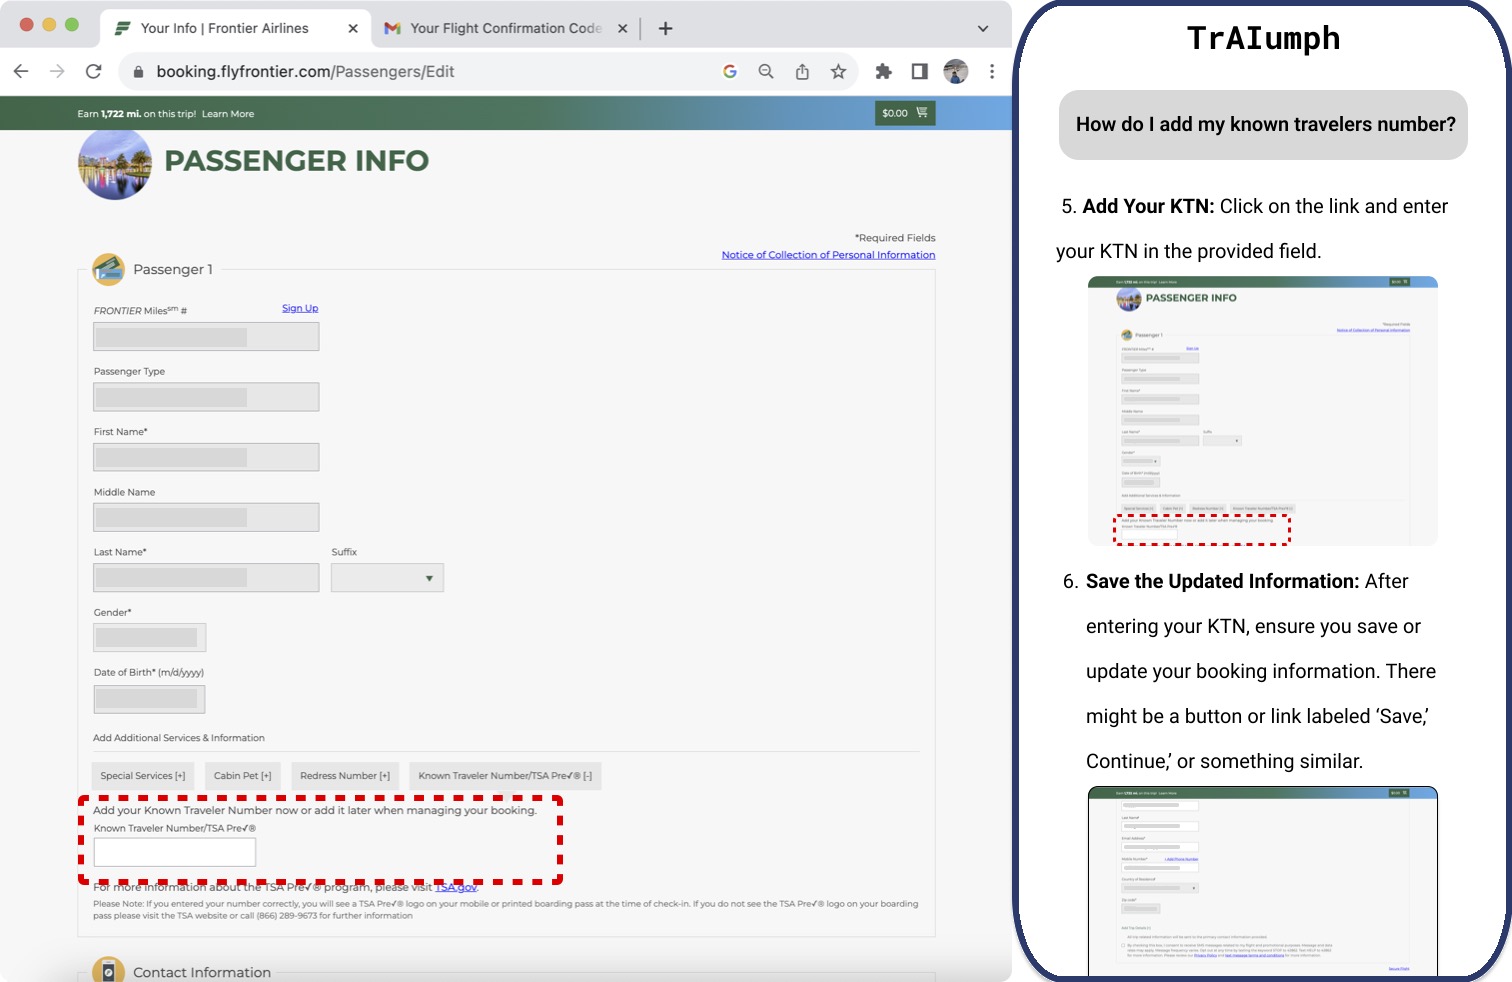The height and width of the screenshot is (982, 1512).
Task: Toggle the browser side panel icon
Action: (919, 71)
